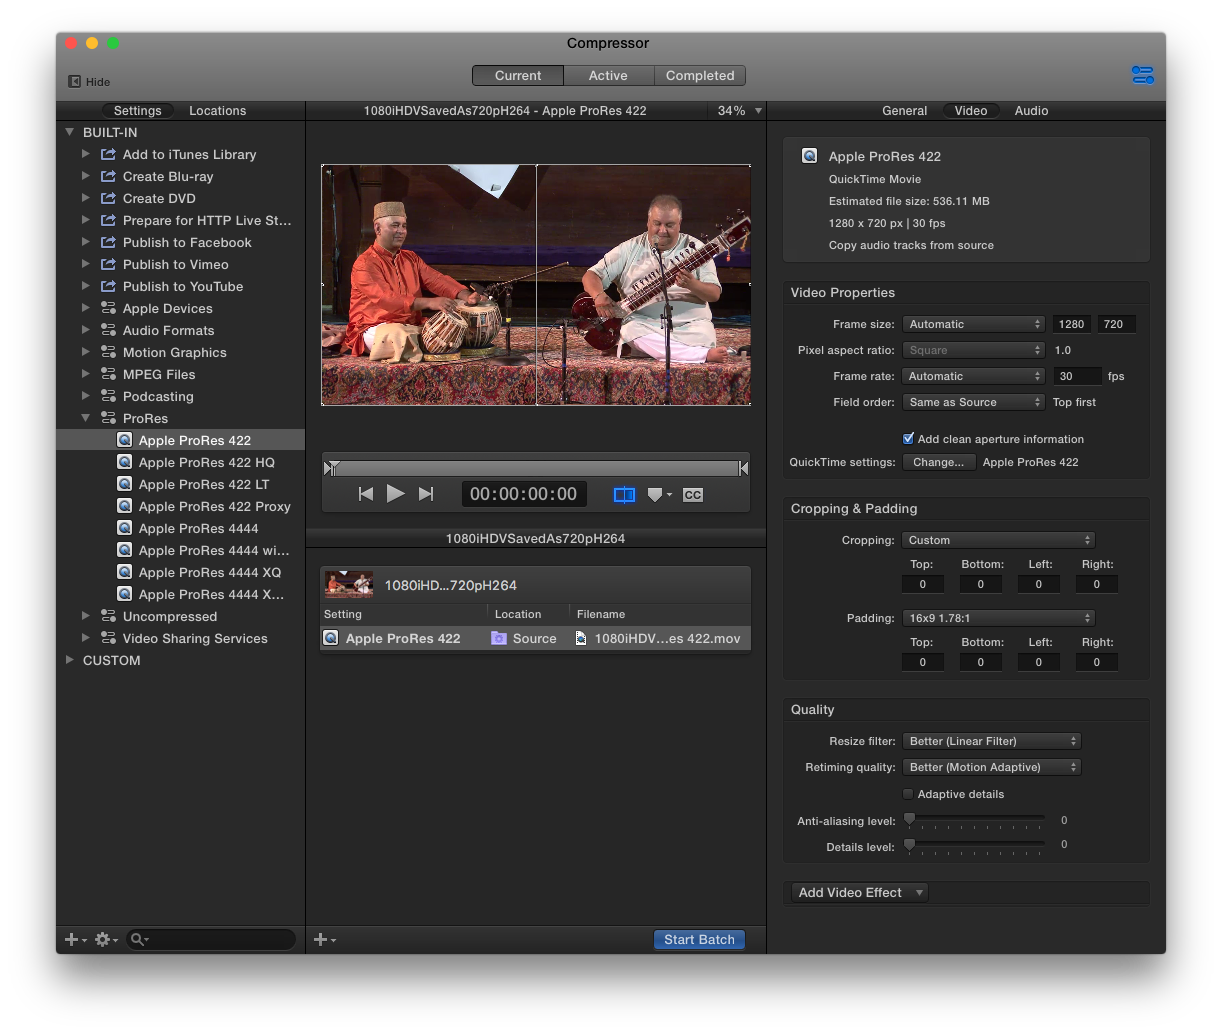1222x1034 pixels.
Task: Switch to the Completed tab
Action: [700, 76]
